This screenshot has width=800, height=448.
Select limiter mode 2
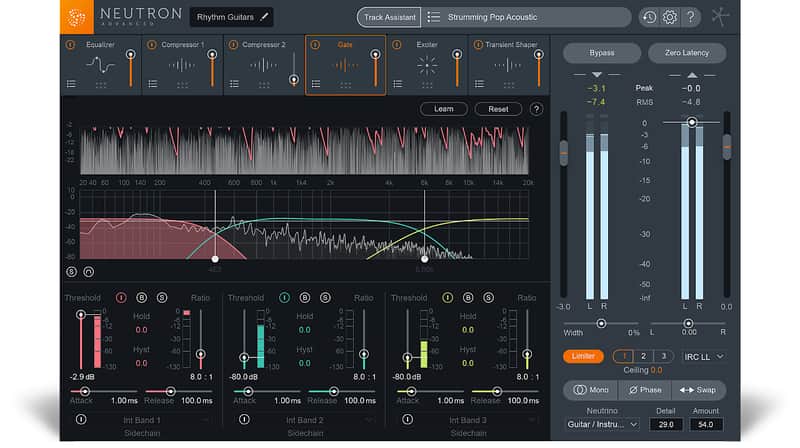(x=643, y=356)
